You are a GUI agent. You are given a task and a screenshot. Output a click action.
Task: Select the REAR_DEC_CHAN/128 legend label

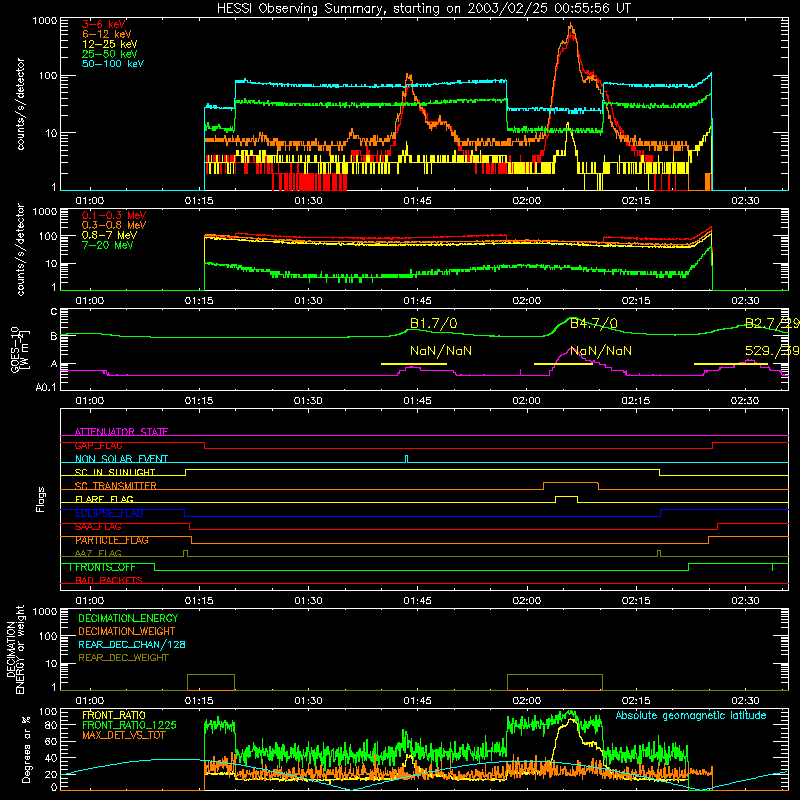click(132, 644)
